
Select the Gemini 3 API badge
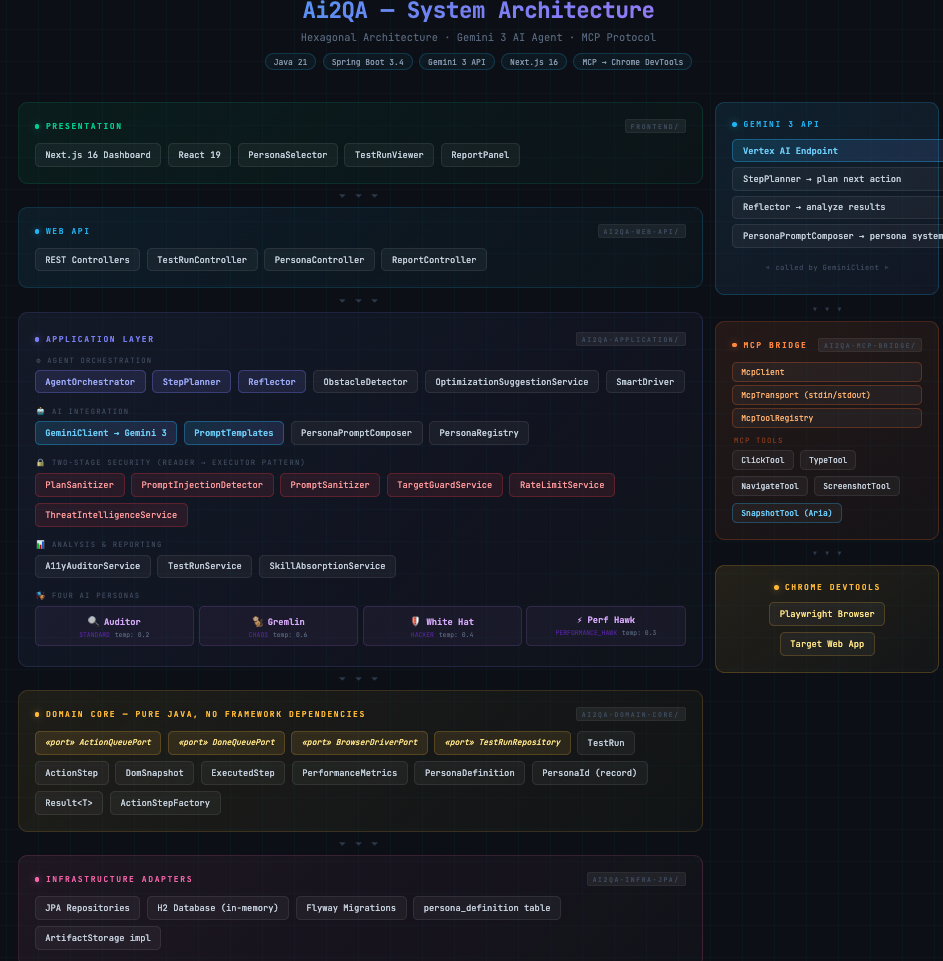(456, 62)
